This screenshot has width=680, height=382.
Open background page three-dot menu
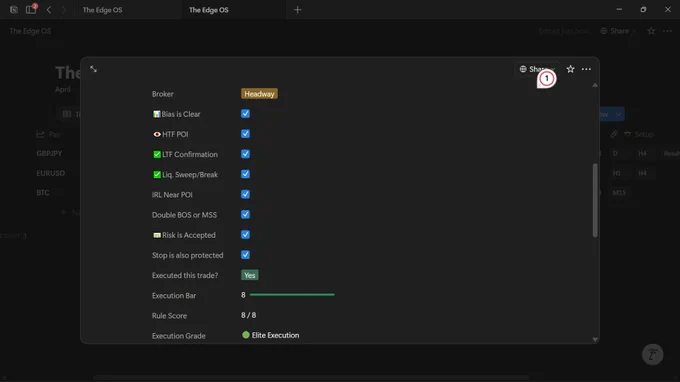coord(667,31)
